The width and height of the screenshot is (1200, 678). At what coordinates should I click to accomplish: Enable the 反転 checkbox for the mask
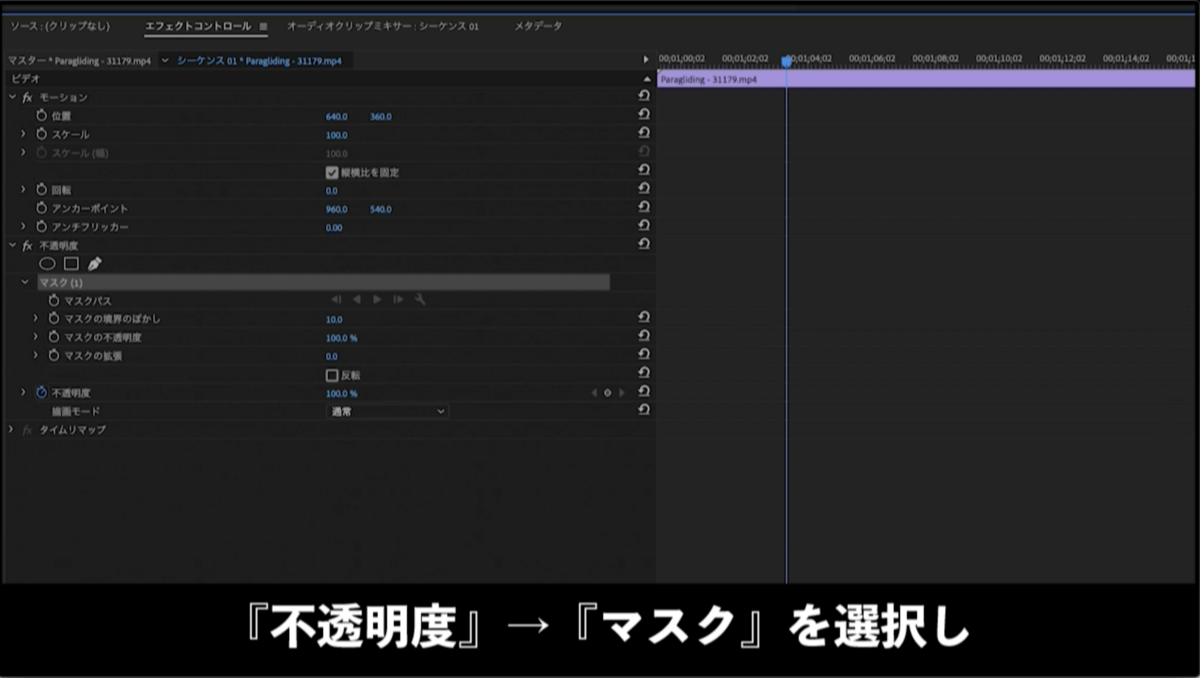coord(334,374)
